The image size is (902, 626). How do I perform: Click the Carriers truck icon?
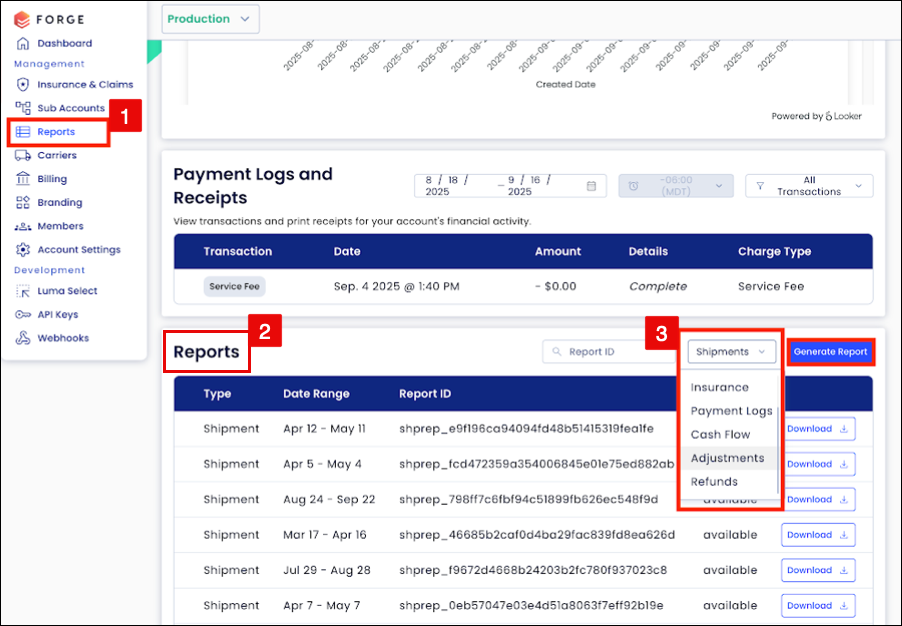tap(23, 156)
